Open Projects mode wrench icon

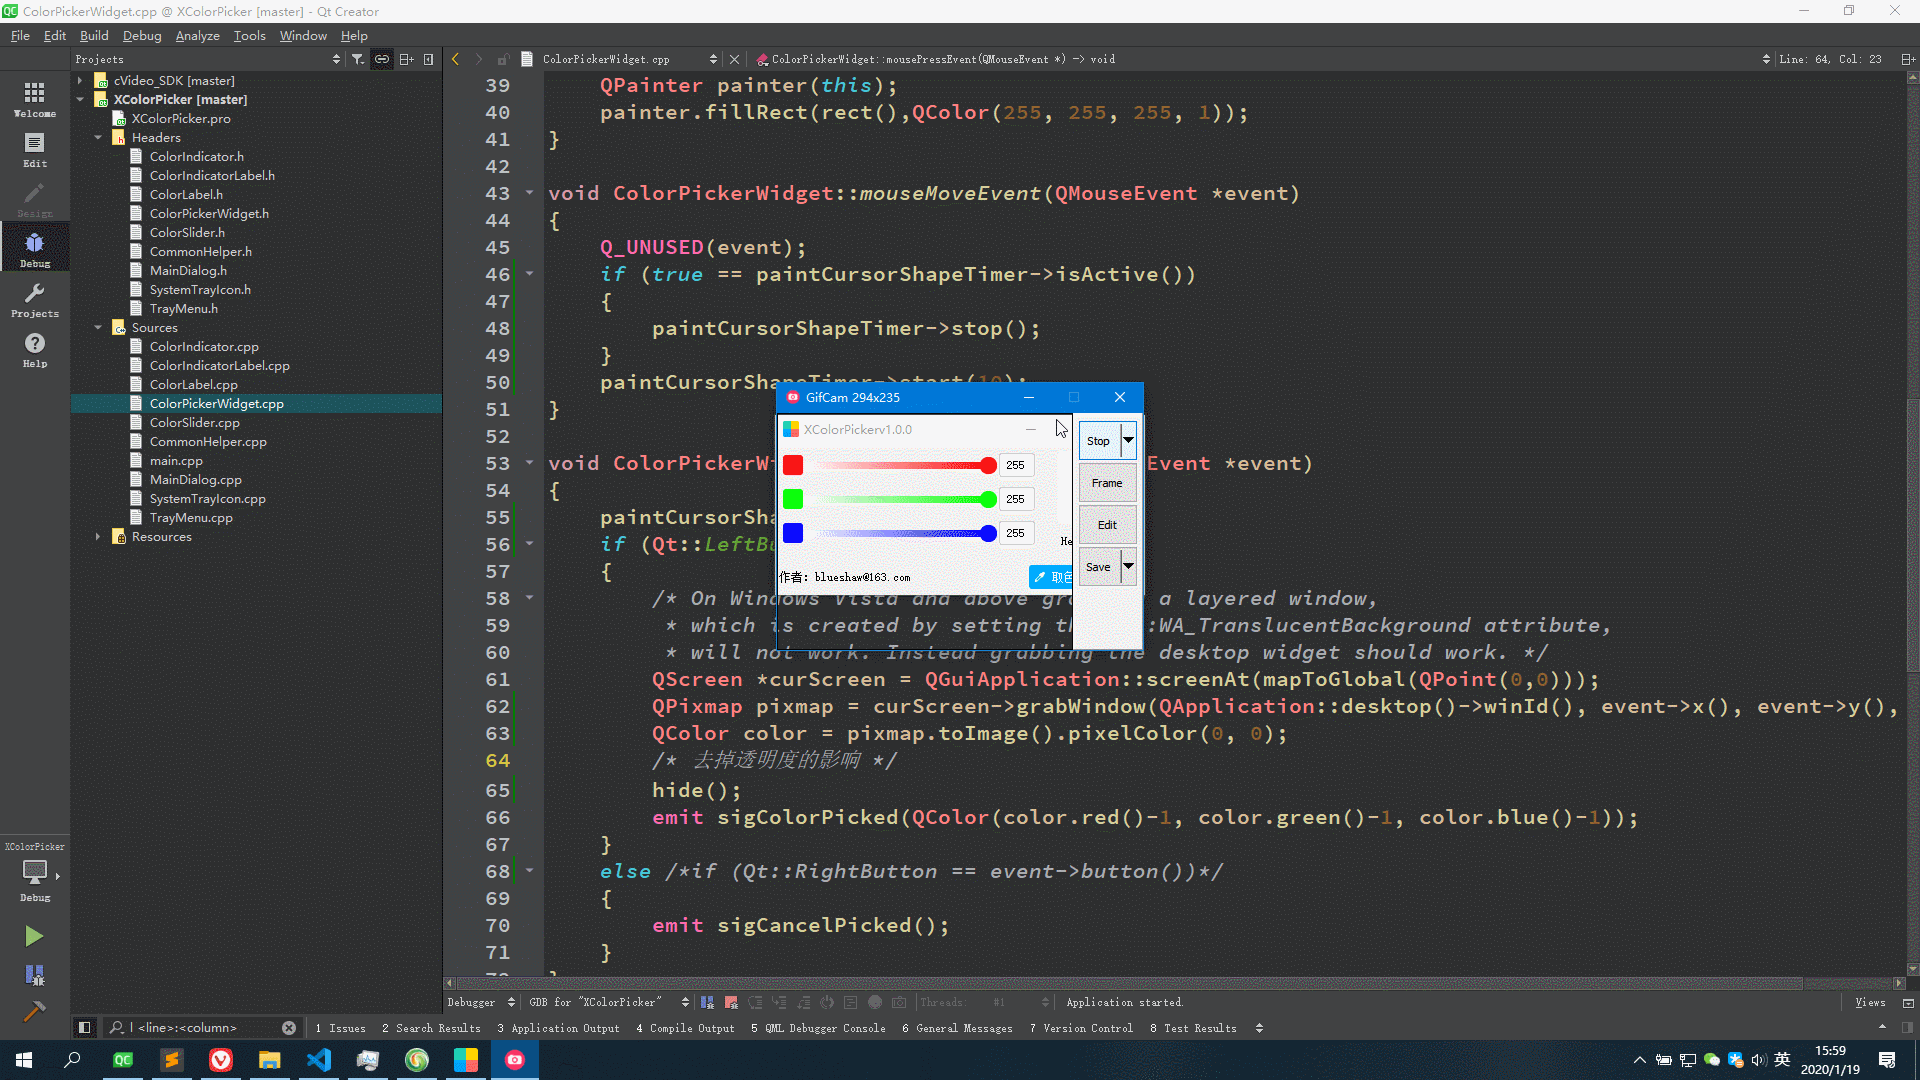coord(34,299)
